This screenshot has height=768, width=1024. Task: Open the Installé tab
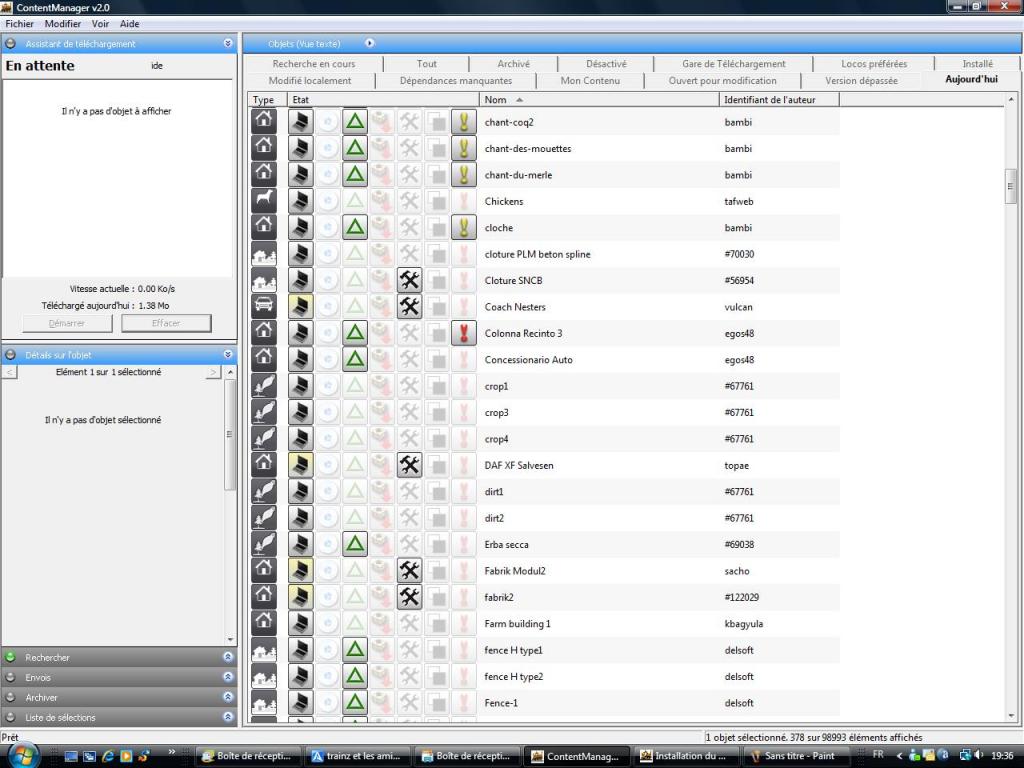(977, 63)
